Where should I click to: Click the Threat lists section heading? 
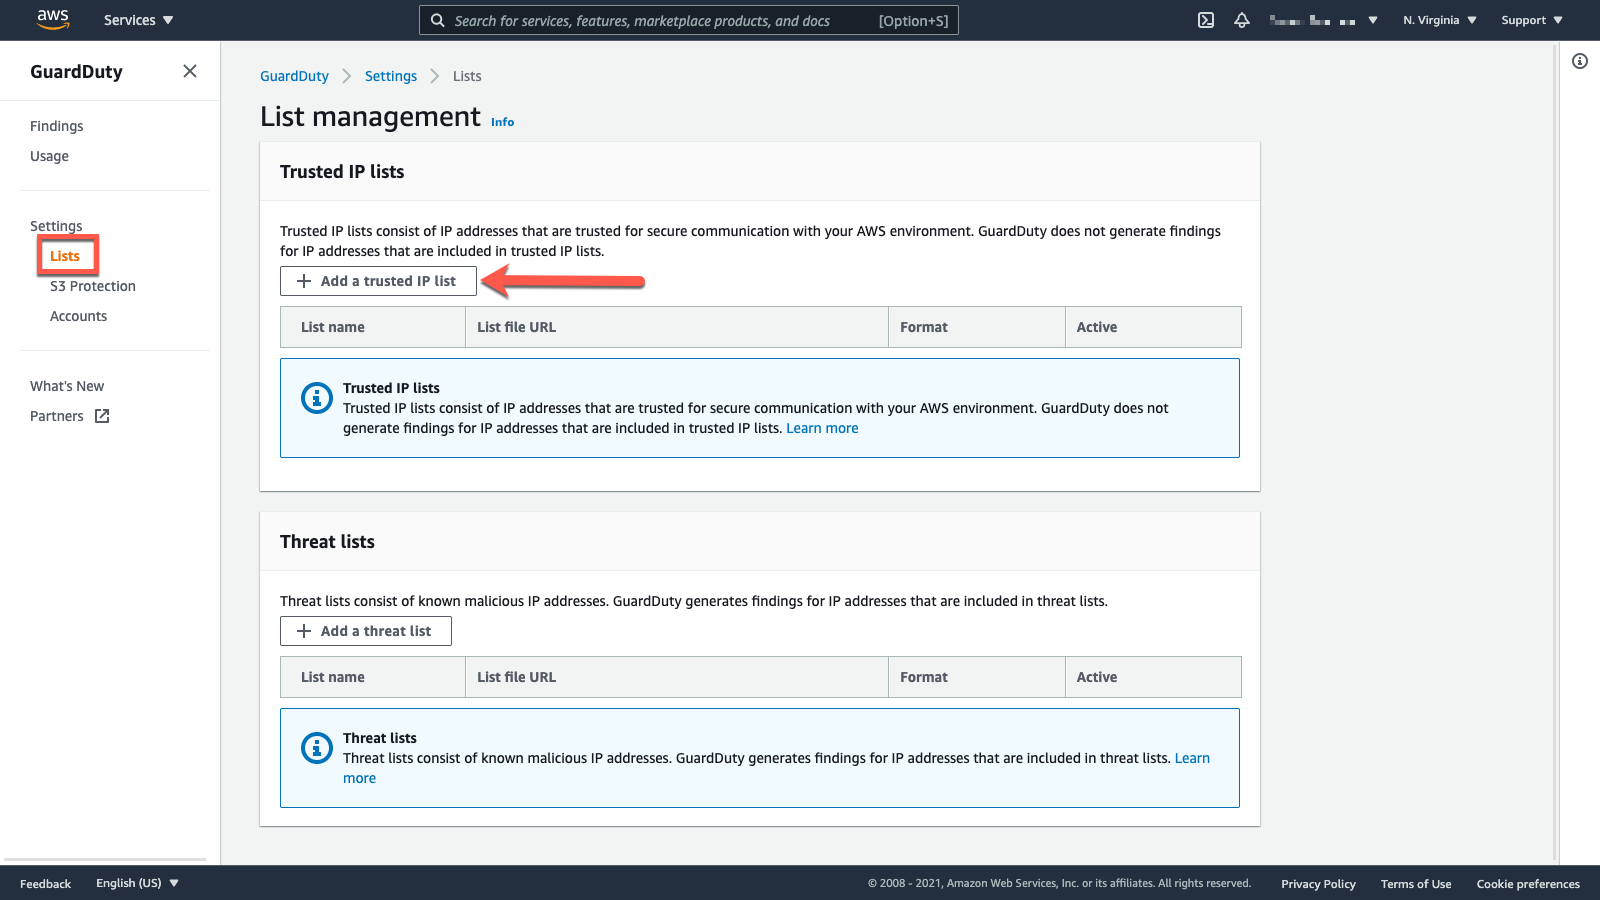(327, 542)
